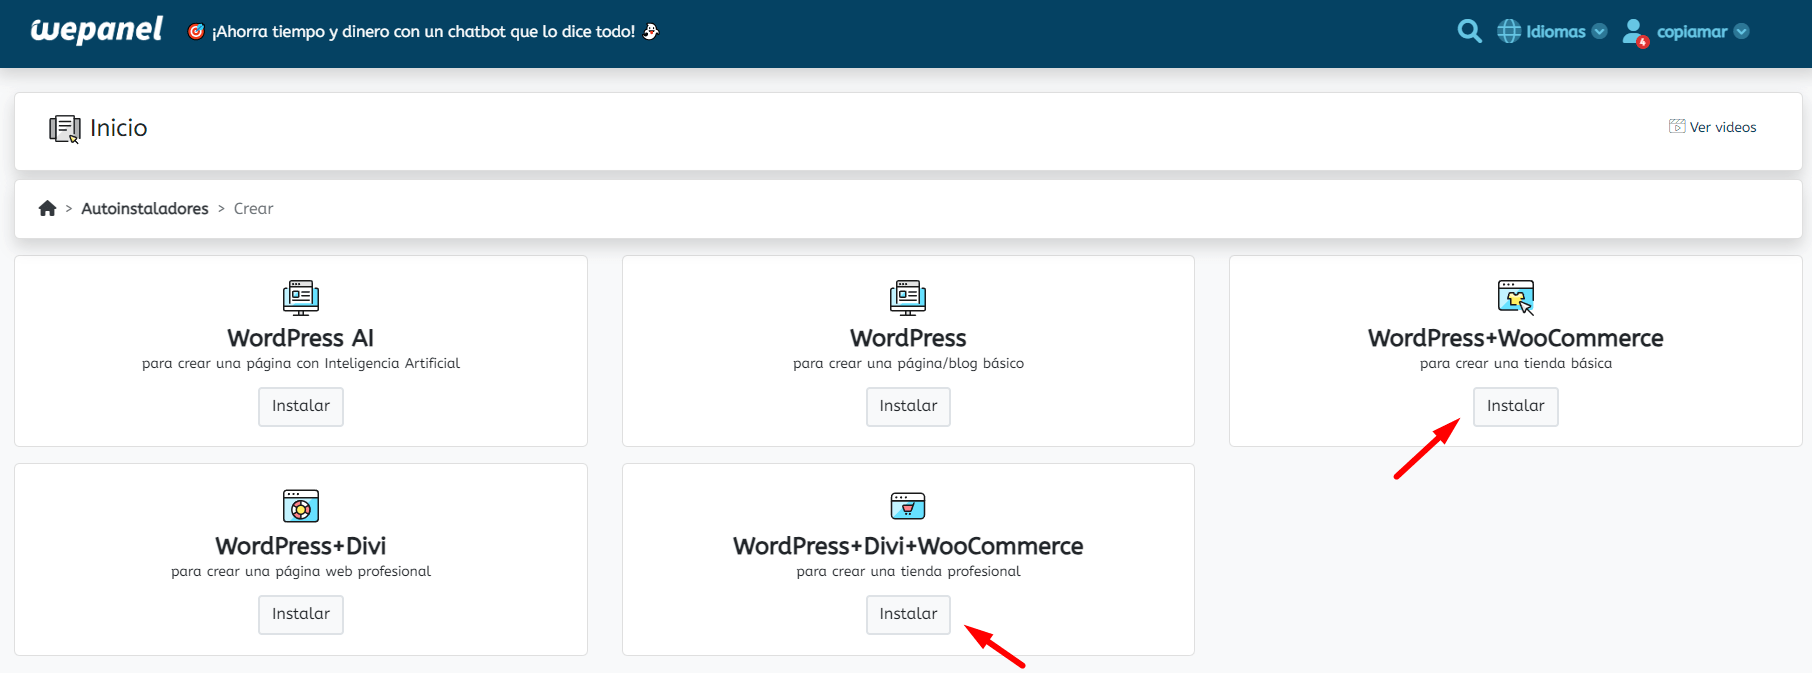
Task: Click the WordPress AI title
Action: pyautogui.click(x=301, y=338)
